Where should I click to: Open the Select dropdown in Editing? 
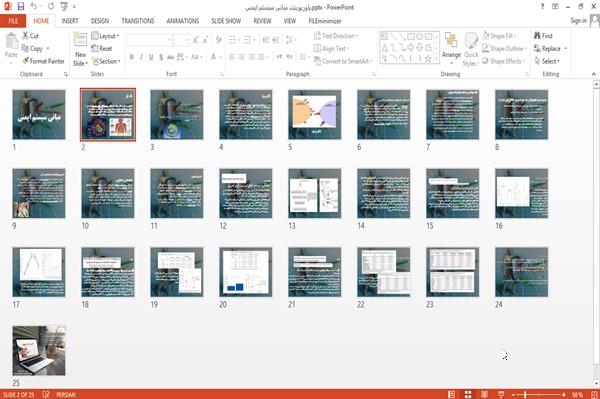547,61
